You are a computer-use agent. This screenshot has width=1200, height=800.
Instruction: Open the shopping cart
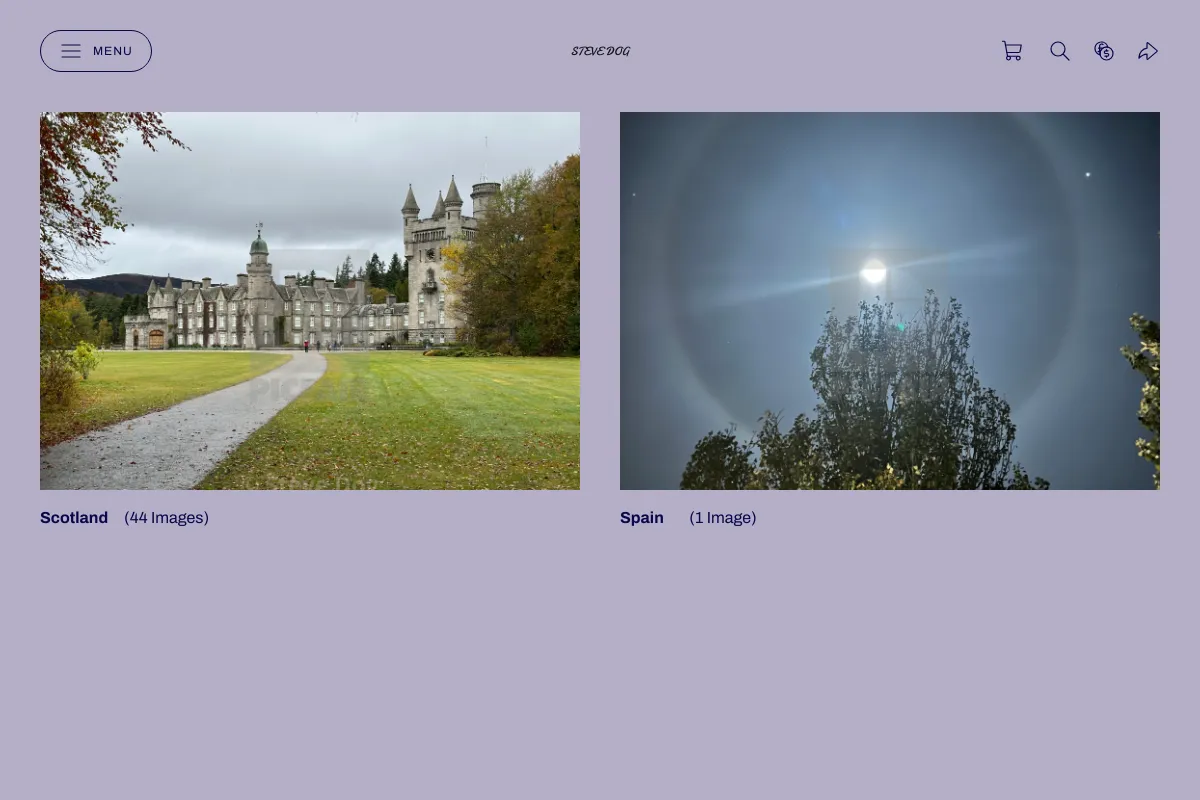pyautogui.click(x=1012, y=51)
